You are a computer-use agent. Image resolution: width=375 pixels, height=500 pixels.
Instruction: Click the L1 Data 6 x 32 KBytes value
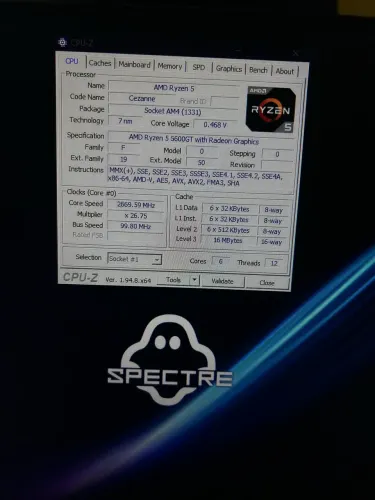point(229,209)
